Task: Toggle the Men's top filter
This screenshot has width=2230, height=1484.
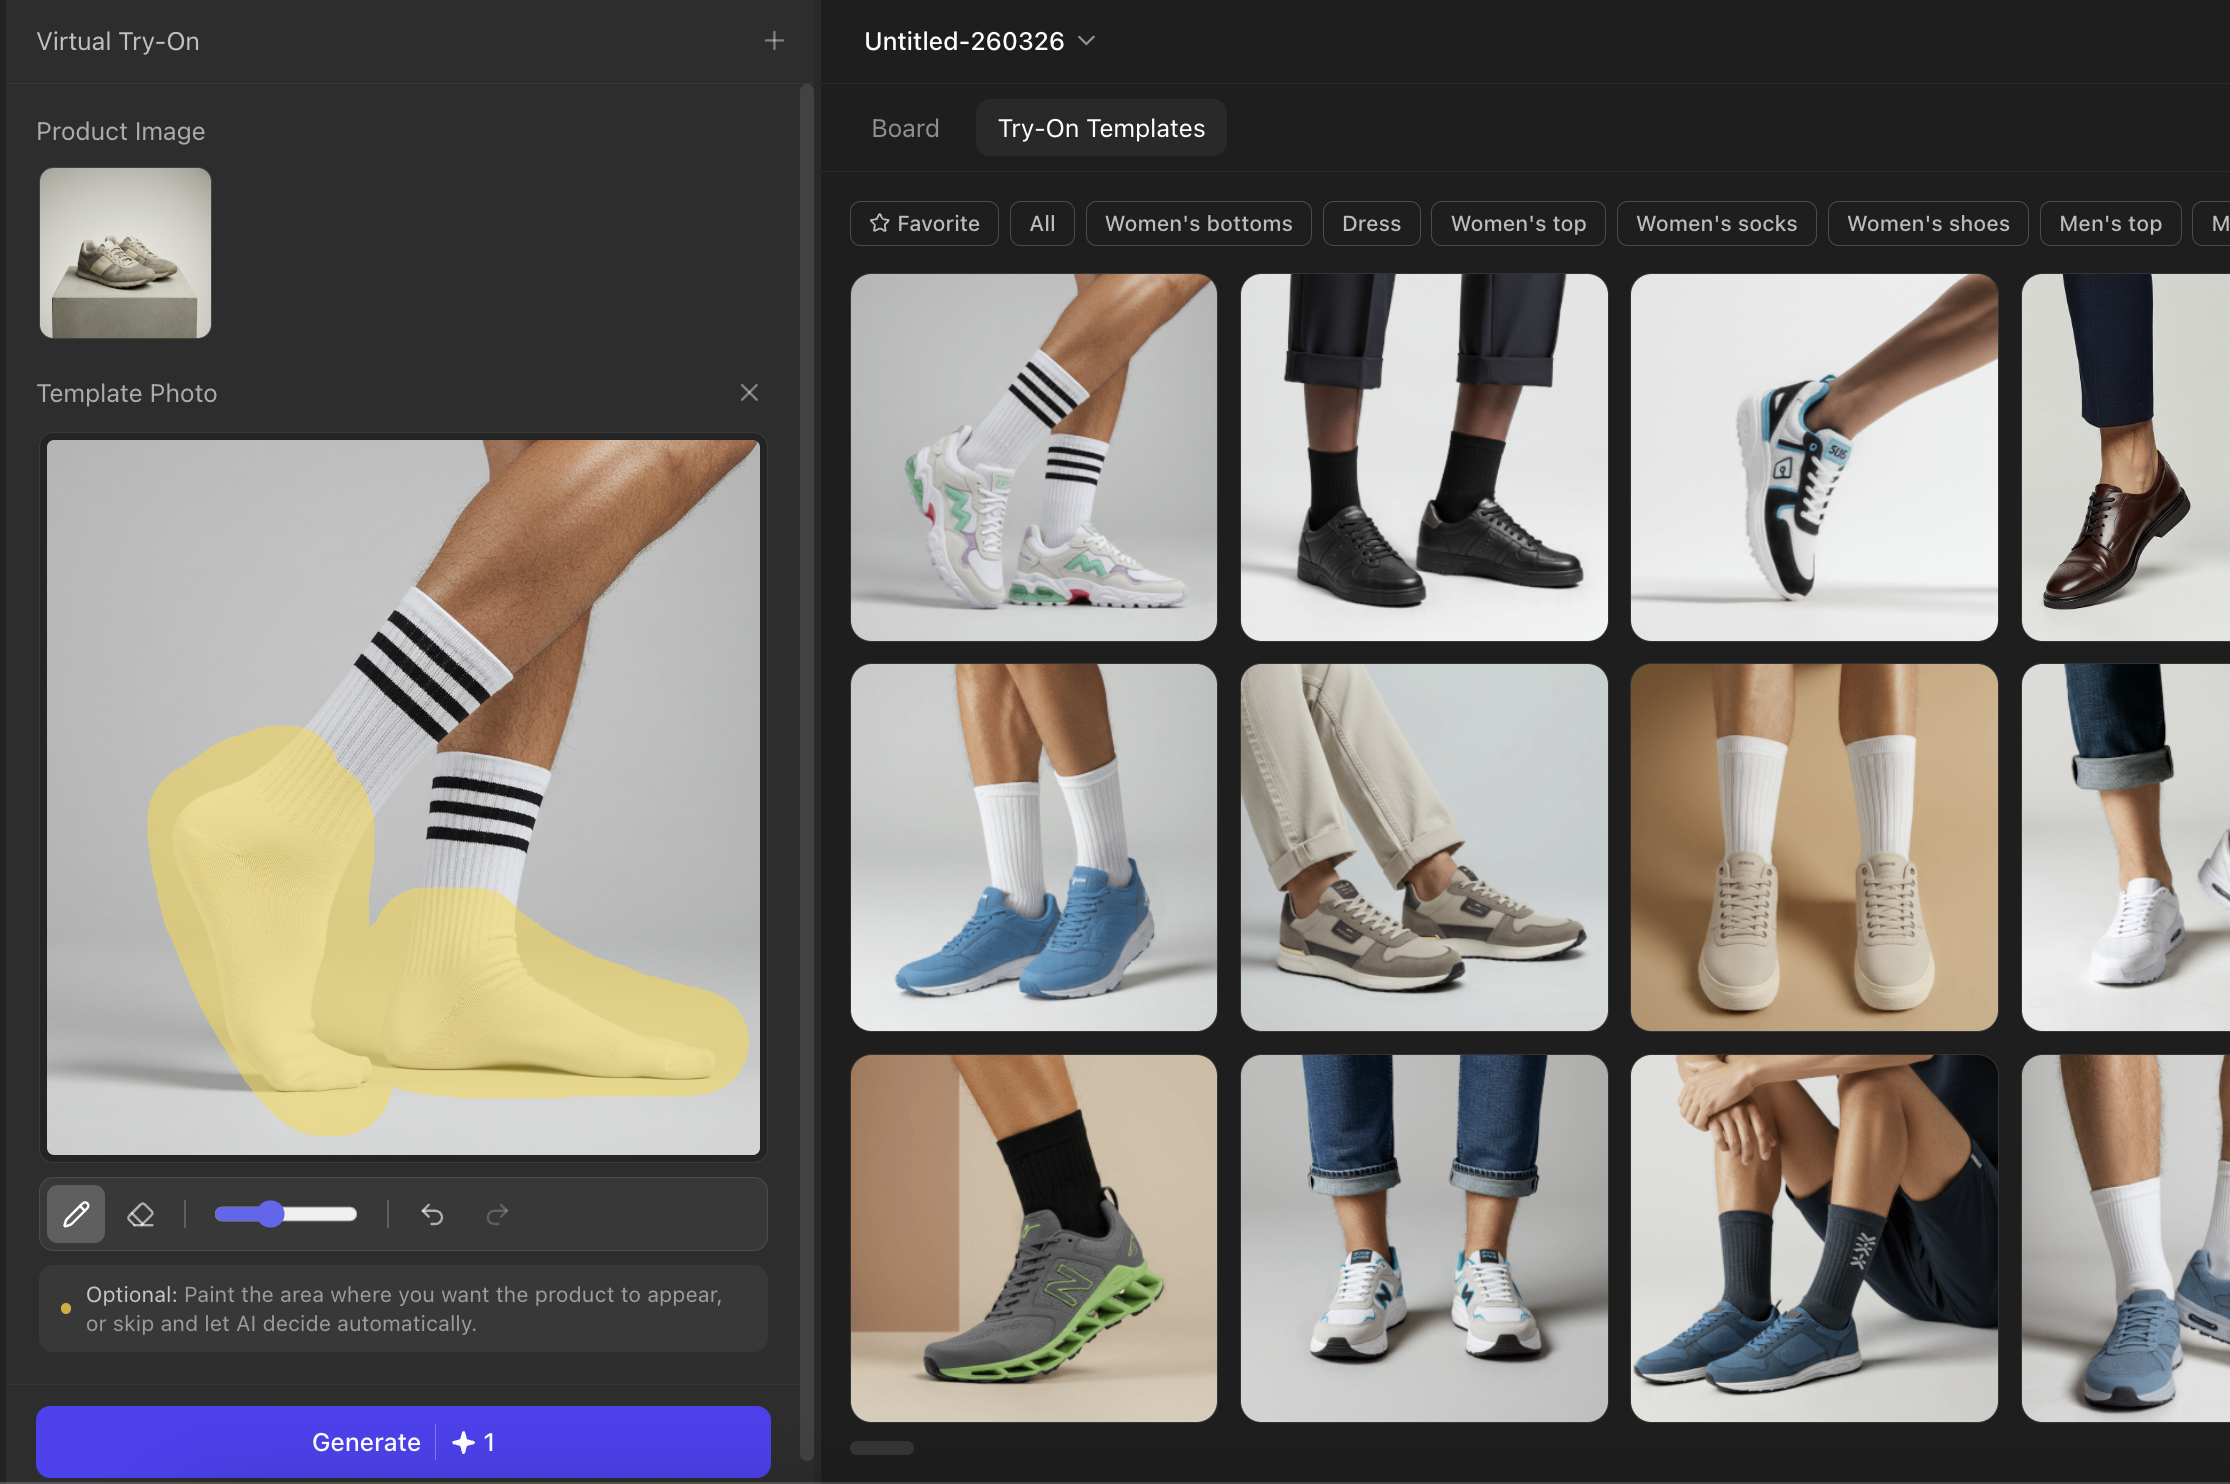Action: (2110, 223)
